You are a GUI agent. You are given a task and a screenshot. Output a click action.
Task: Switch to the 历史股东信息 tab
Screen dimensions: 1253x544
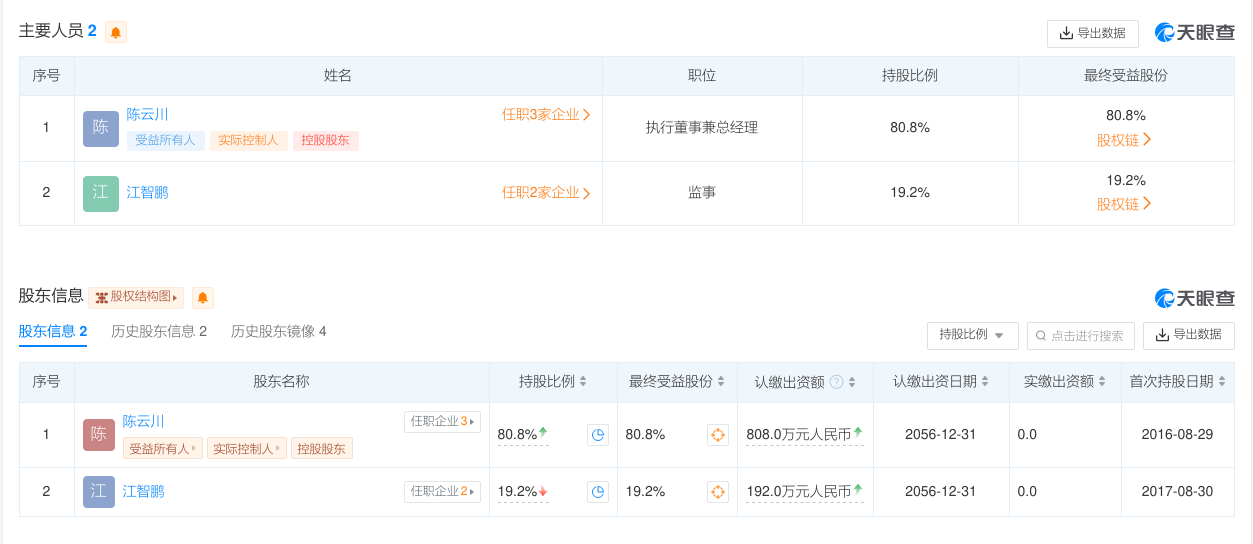[x=159, y=331]
